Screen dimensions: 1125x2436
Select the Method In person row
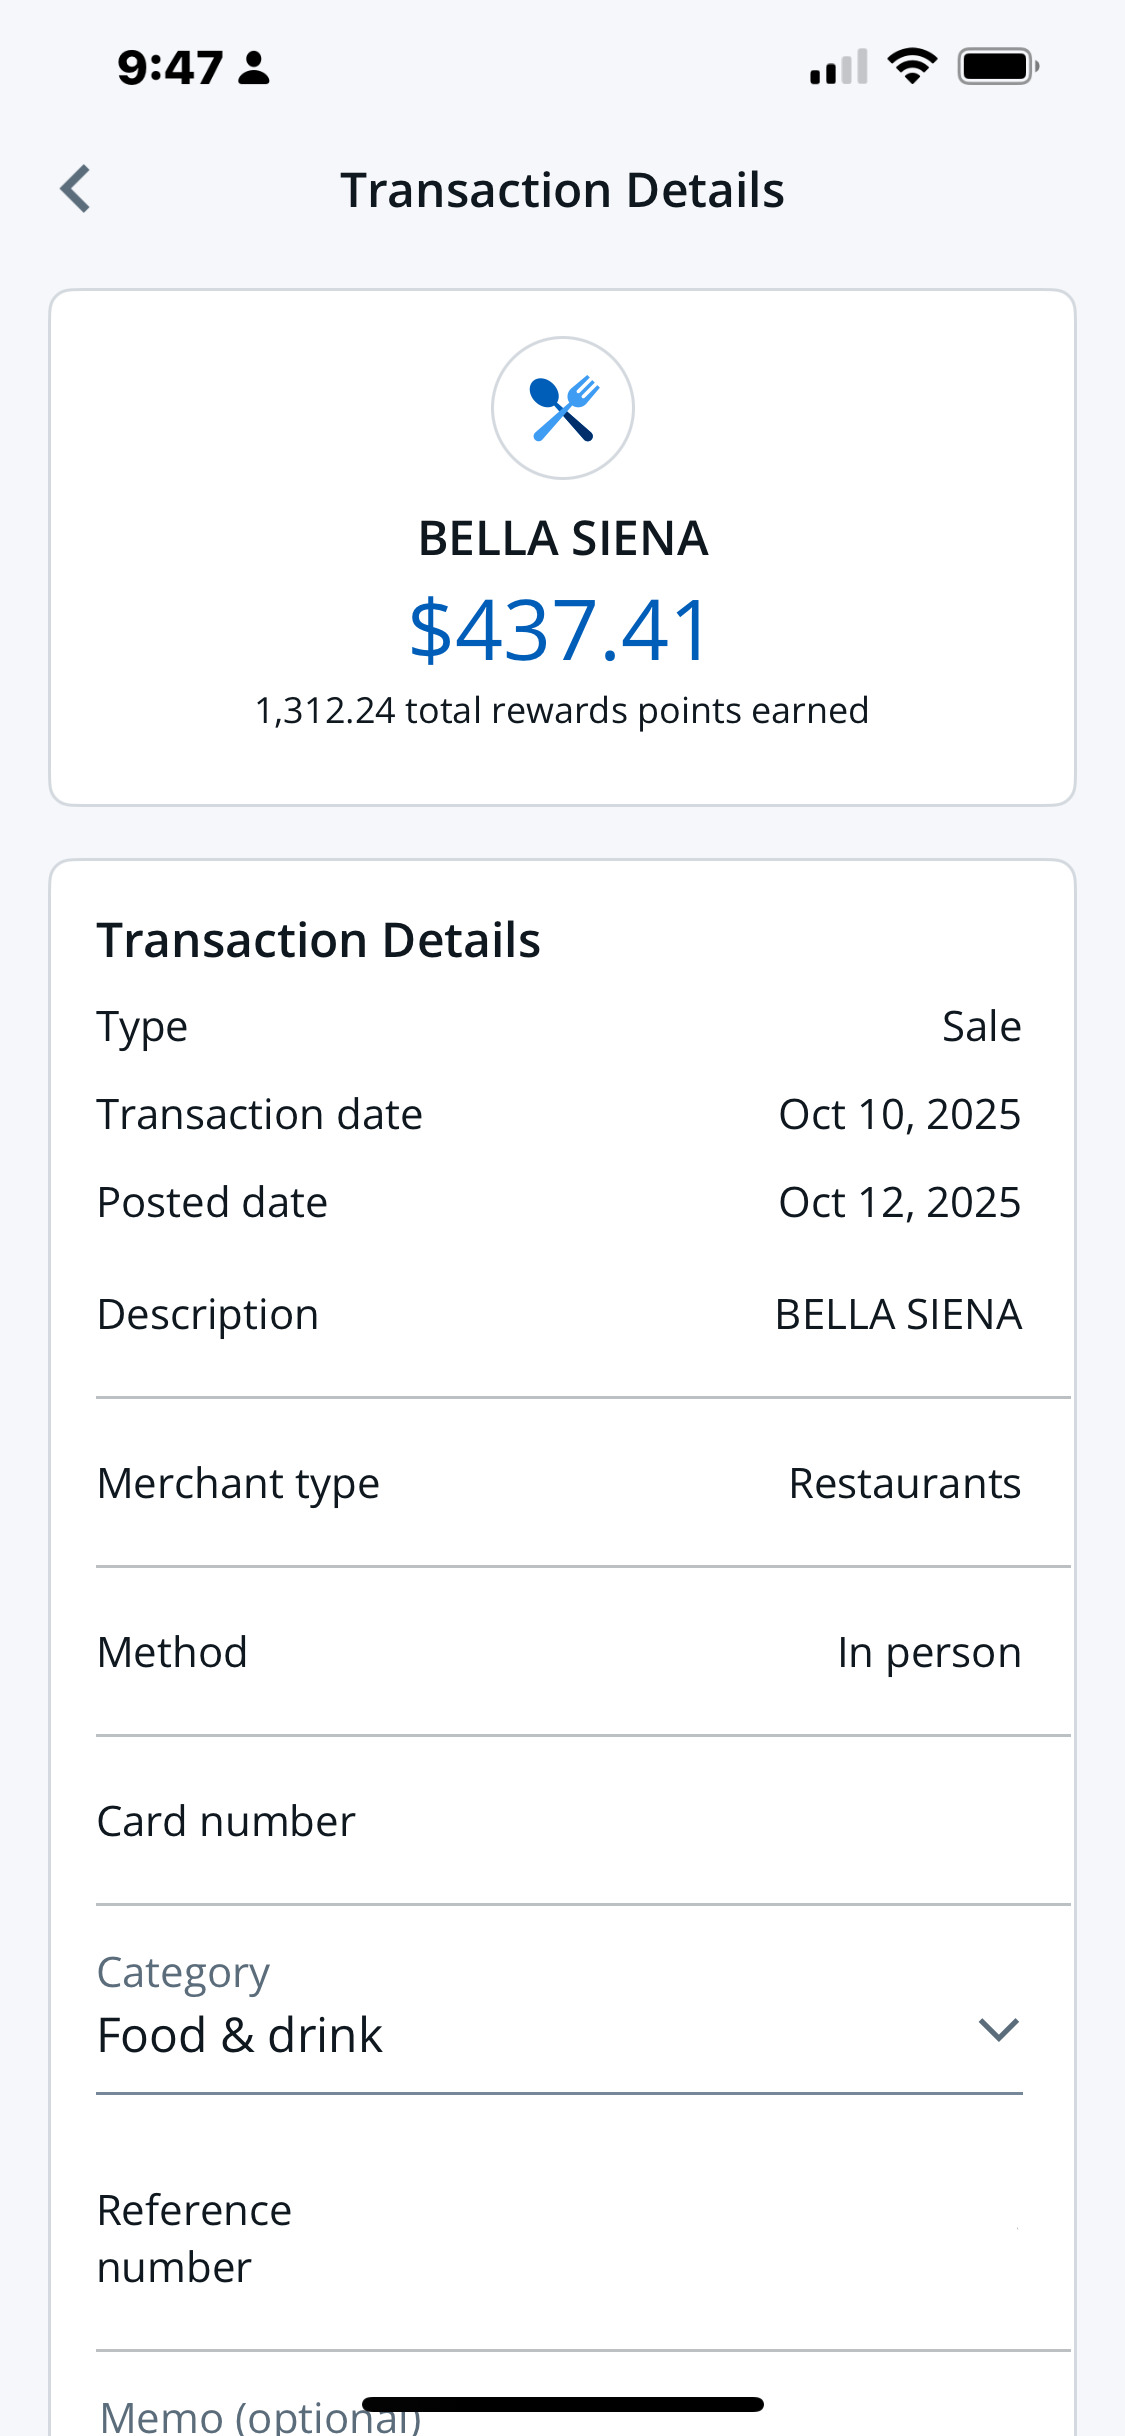(x=560, y=1652)
